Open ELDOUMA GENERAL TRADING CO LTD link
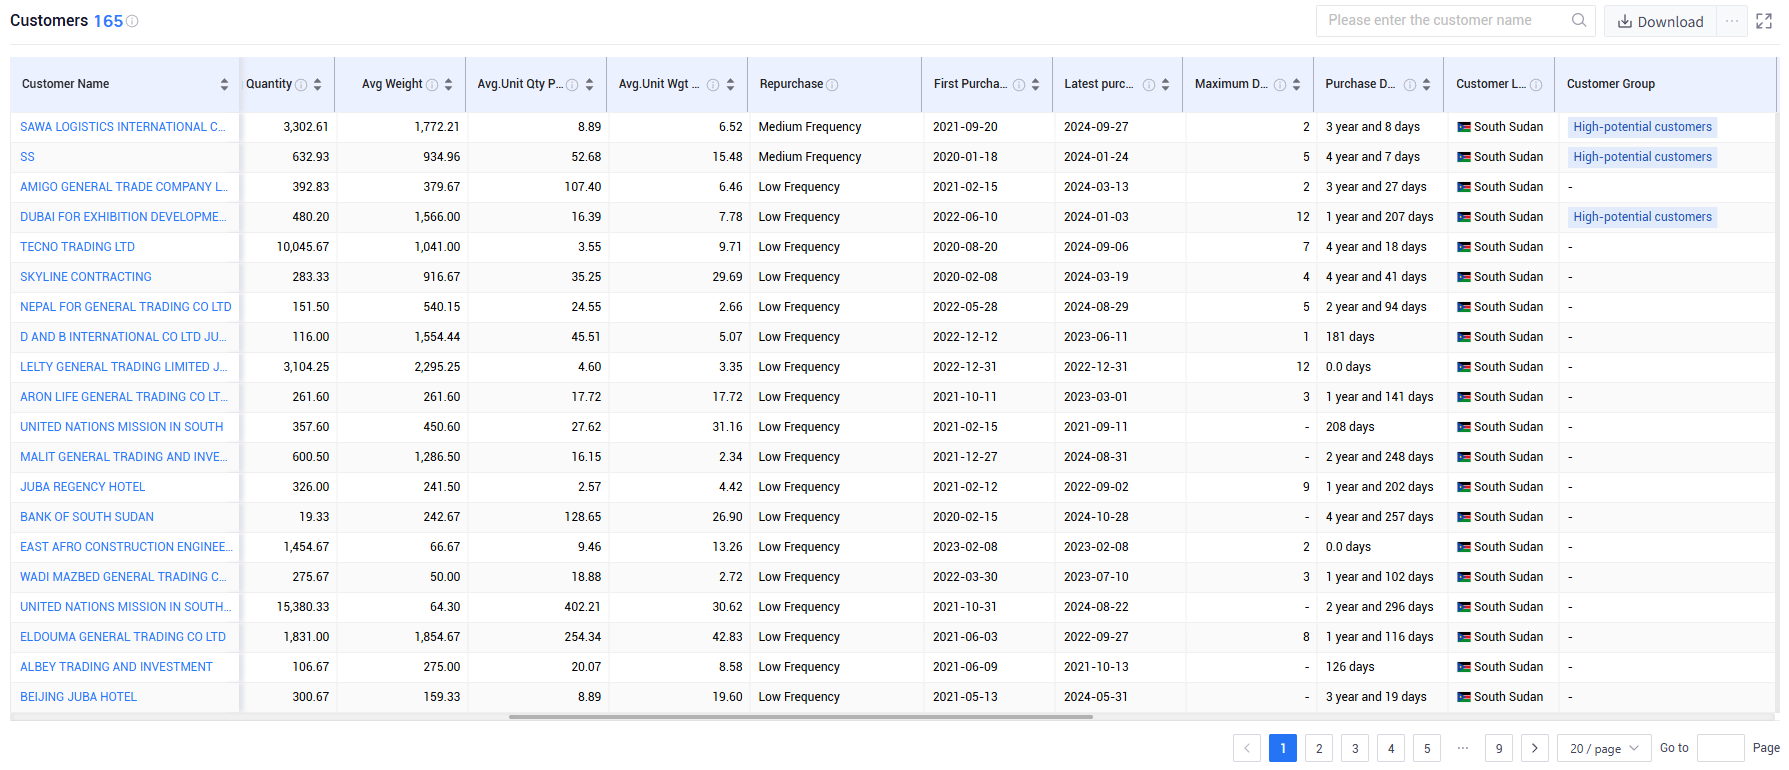 (123, 637)
